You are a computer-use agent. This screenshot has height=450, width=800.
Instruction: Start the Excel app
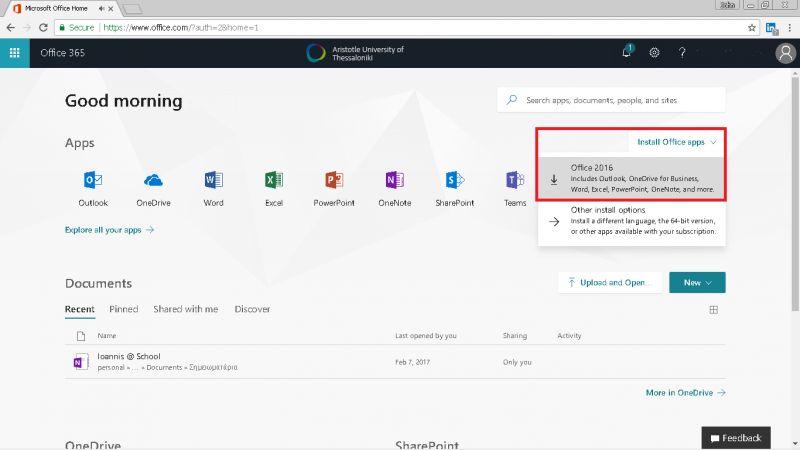coord(274,188)
